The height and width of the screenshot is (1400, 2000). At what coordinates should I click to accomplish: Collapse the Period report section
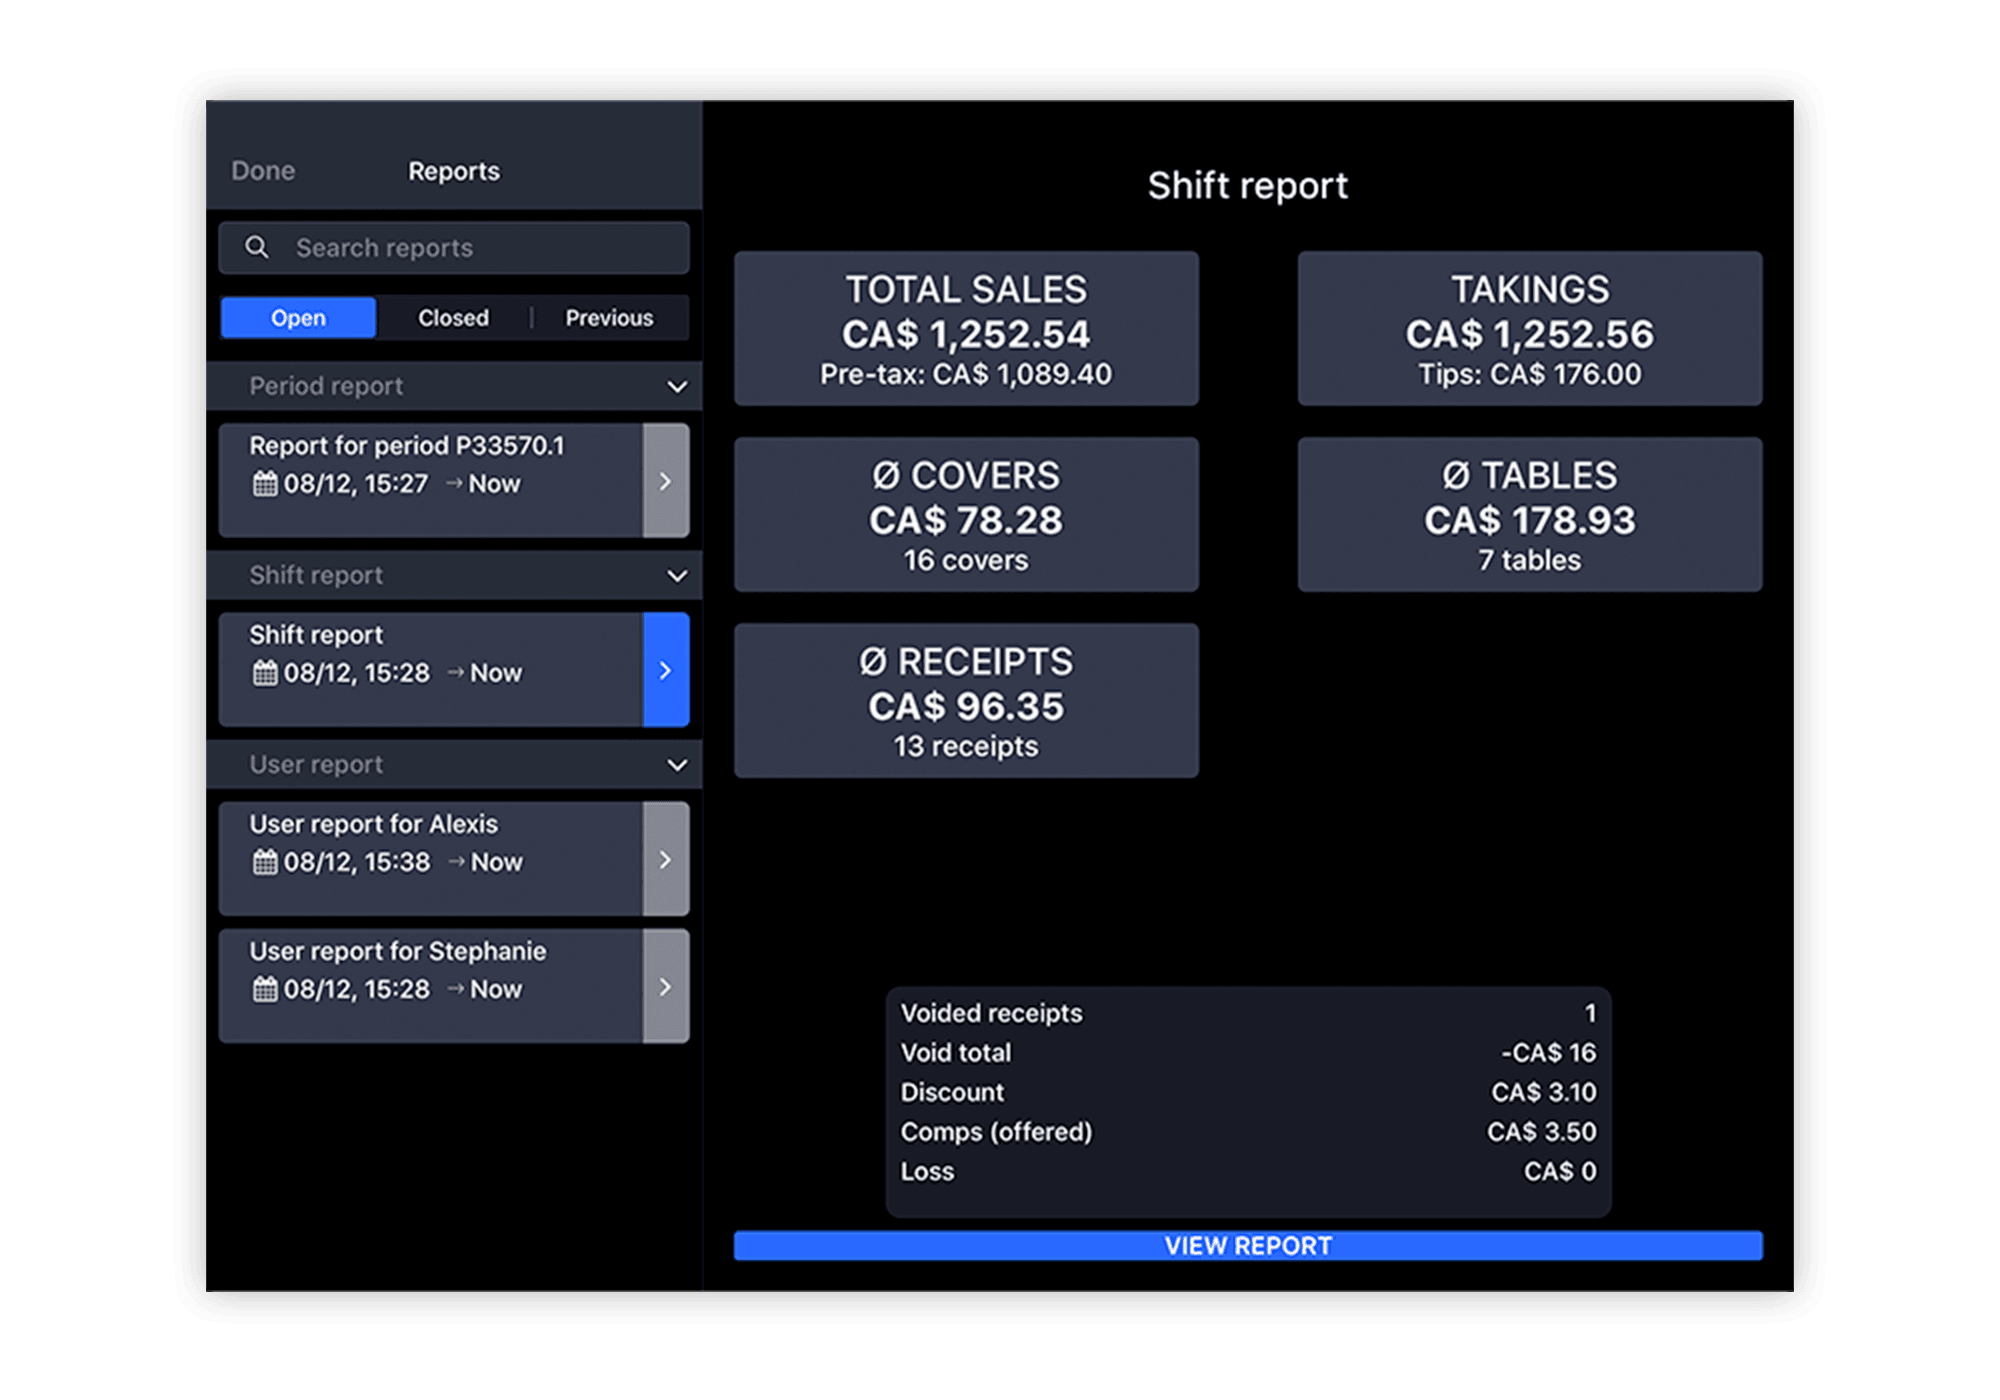(x=678, y=386)
